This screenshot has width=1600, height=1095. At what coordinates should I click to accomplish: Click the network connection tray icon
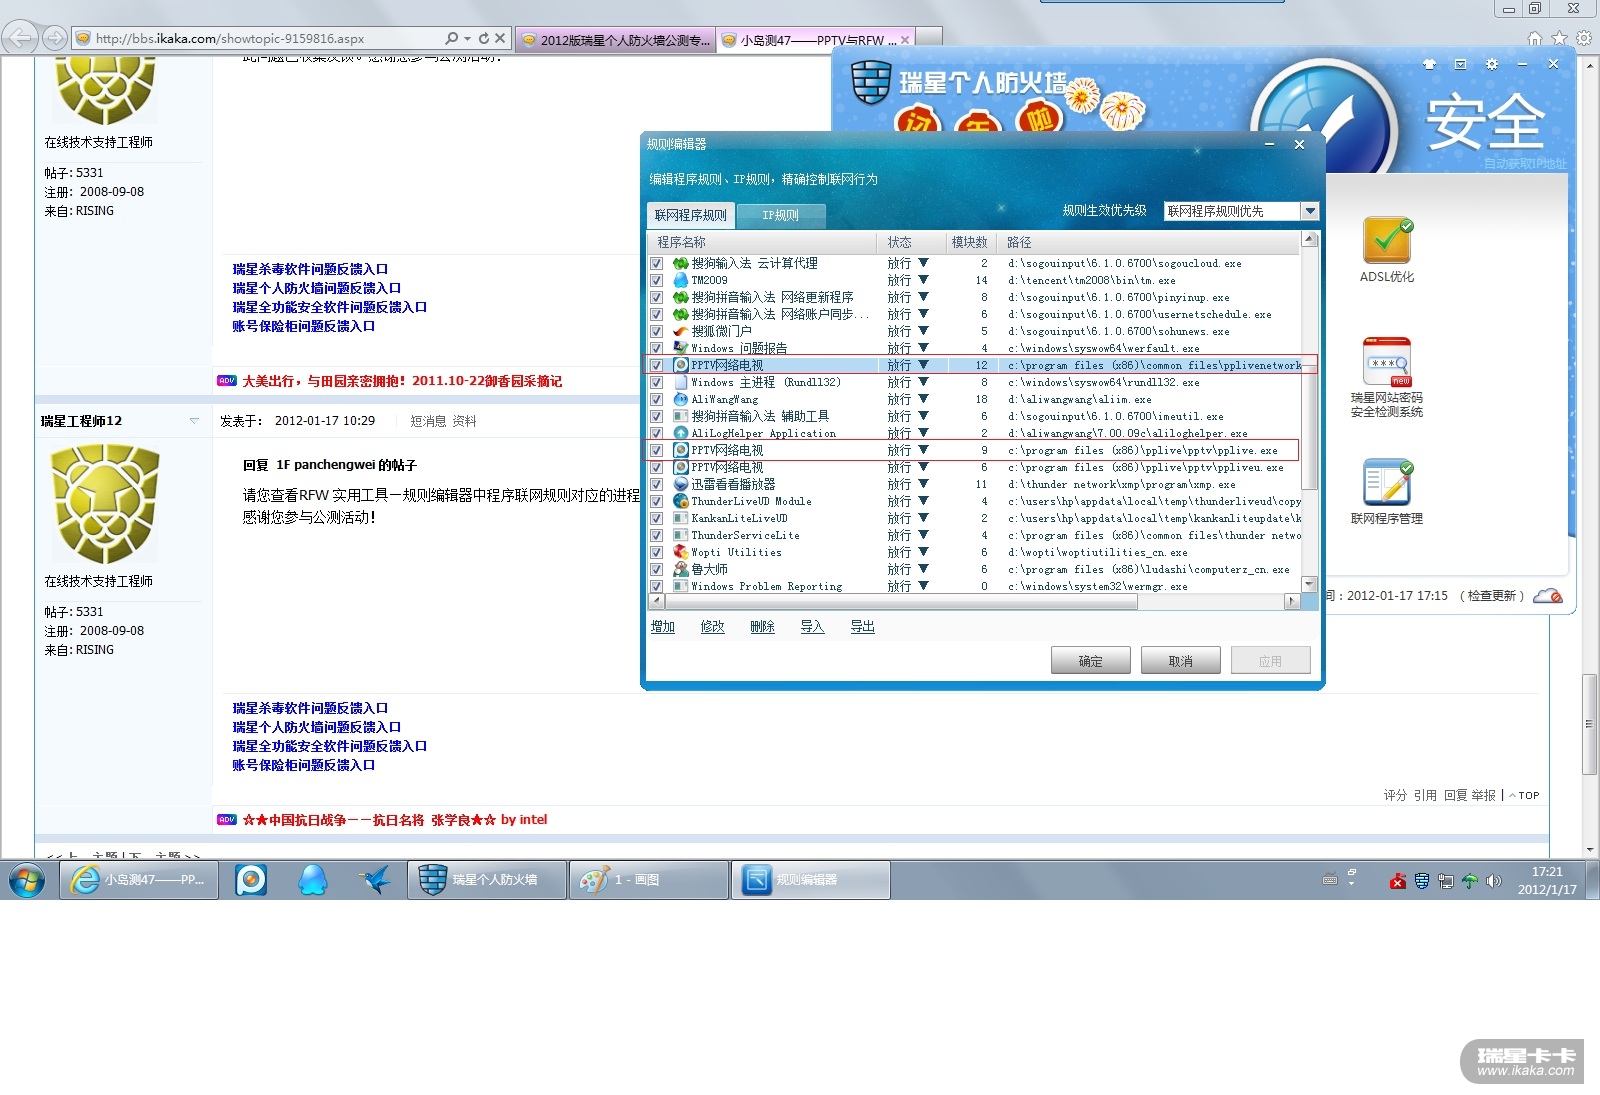pyautogui.click(x=1446, y=881)
